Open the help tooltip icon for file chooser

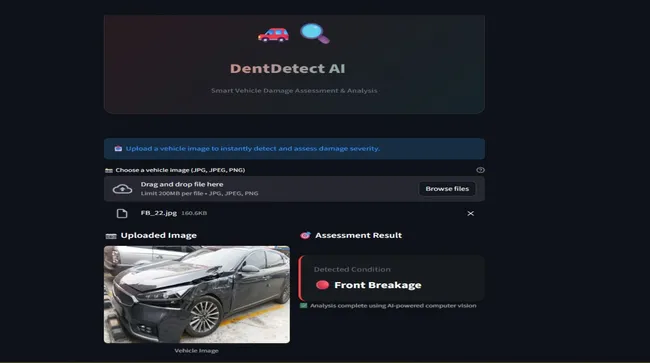[x=480, y=170]
